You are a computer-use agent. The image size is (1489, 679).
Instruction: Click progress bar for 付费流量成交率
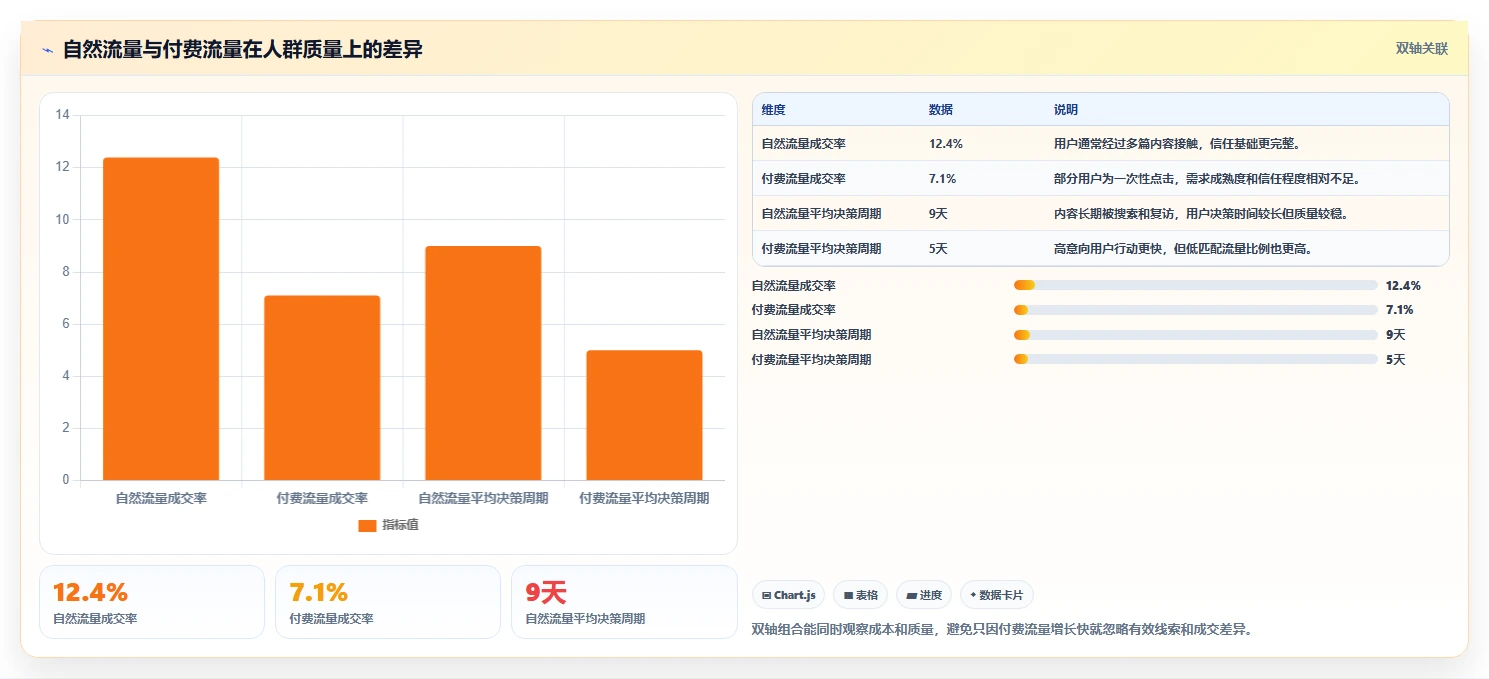coord(1196,310)
